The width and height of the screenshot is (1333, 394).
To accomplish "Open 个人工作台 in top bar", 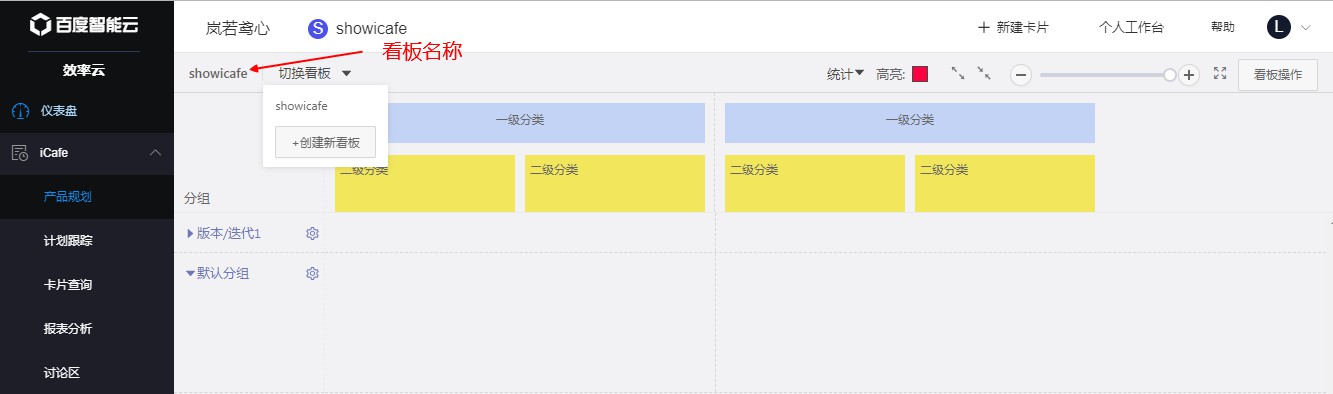I will pos(1131,28).
